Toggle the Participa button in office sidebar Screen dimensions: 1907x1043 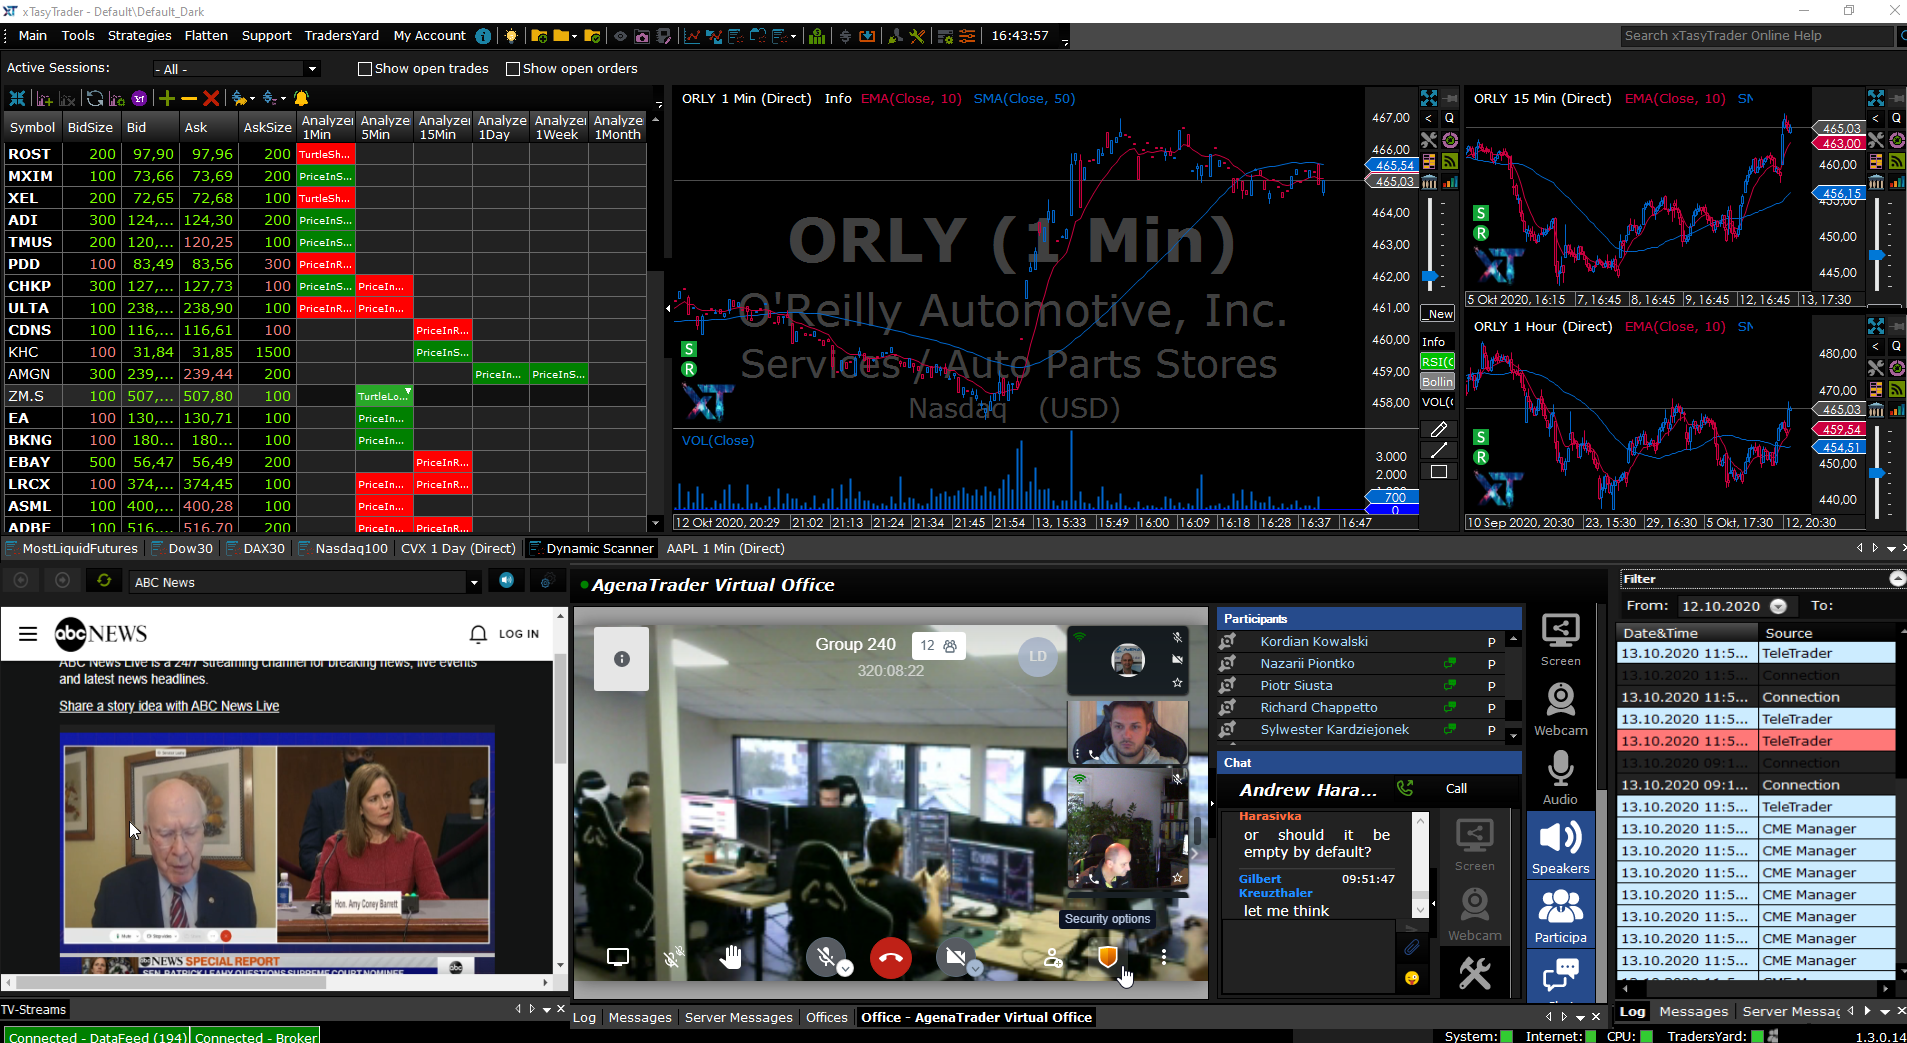coord(1560,916)
